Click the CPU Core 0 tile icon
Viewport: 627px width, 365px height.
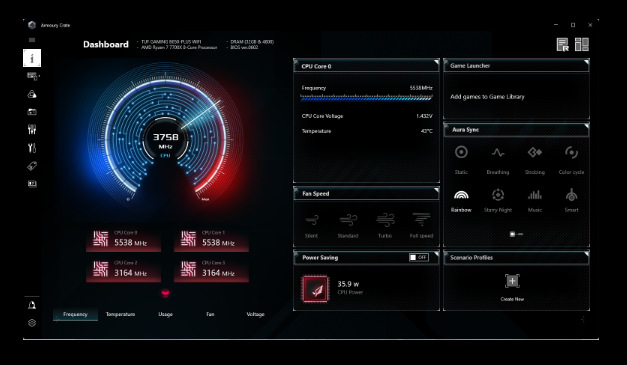point(101,238)
